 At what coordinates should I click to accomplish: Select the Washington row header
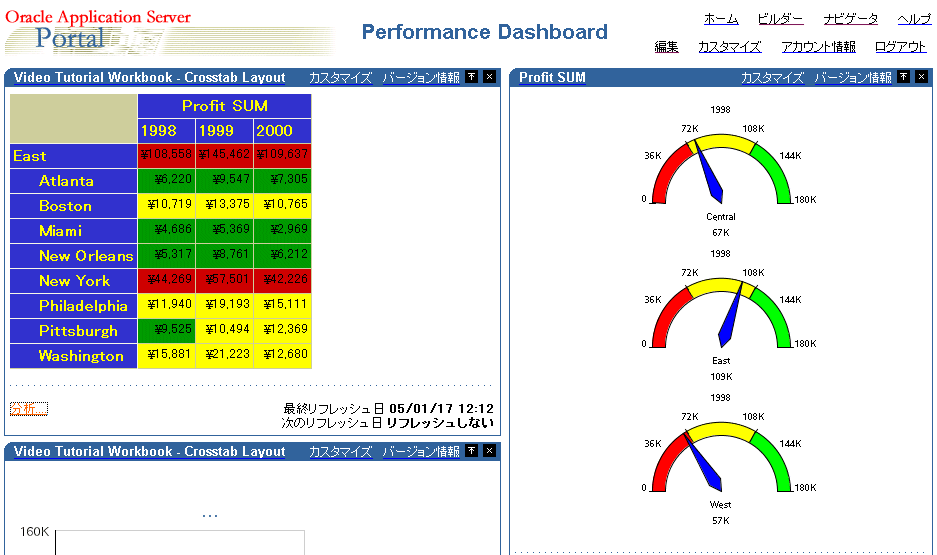74,356
